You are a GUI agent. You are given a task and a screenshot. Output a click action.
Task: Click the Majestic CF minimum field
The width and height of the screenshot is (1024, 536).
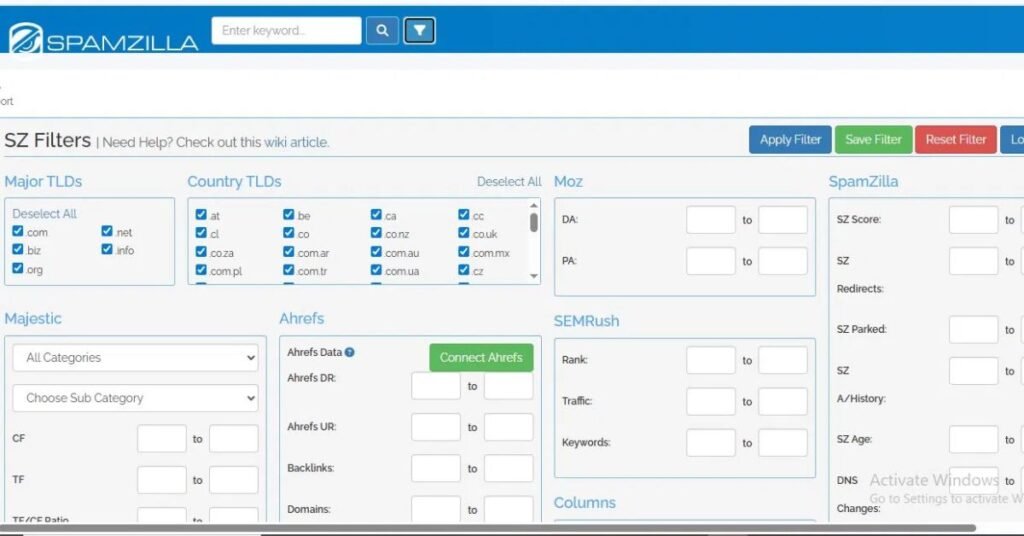[x=162, y=439]
